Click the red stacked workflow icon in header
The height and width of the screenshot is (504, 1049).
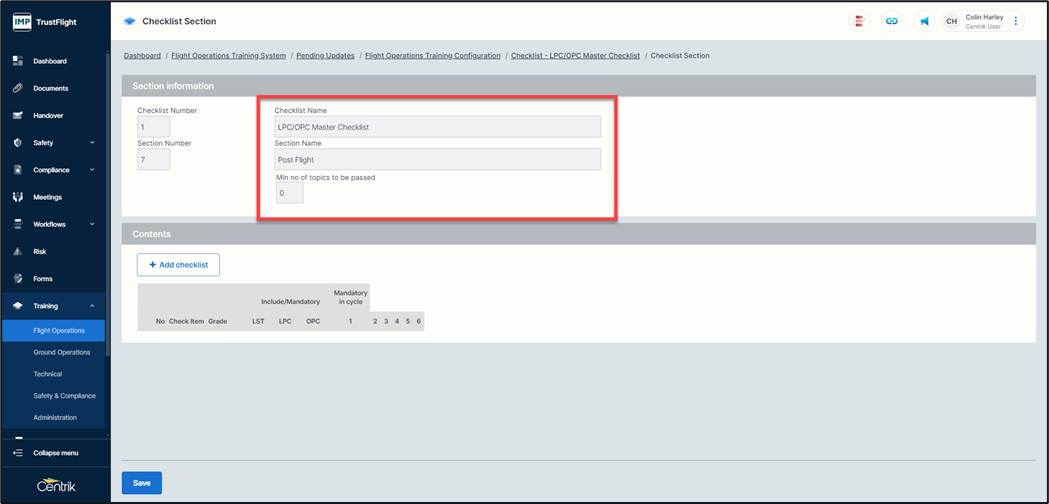[858, 21]
